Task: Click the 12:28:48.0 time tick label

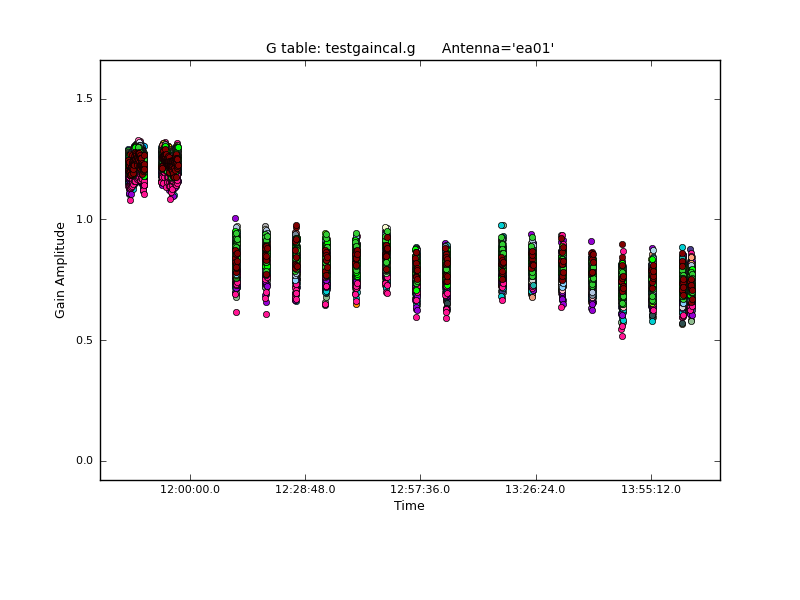Action: [x=305, y=489]
